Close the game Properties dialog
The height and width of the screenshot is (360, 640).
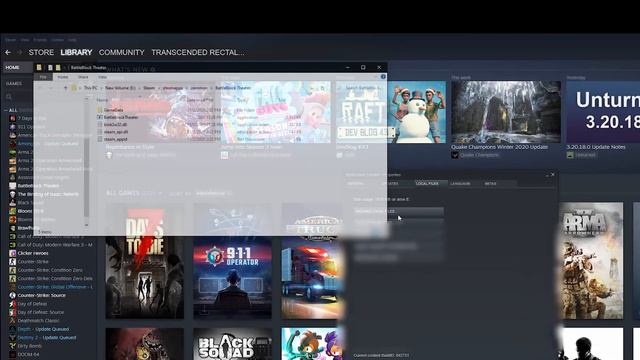click(x=553, y=174)
